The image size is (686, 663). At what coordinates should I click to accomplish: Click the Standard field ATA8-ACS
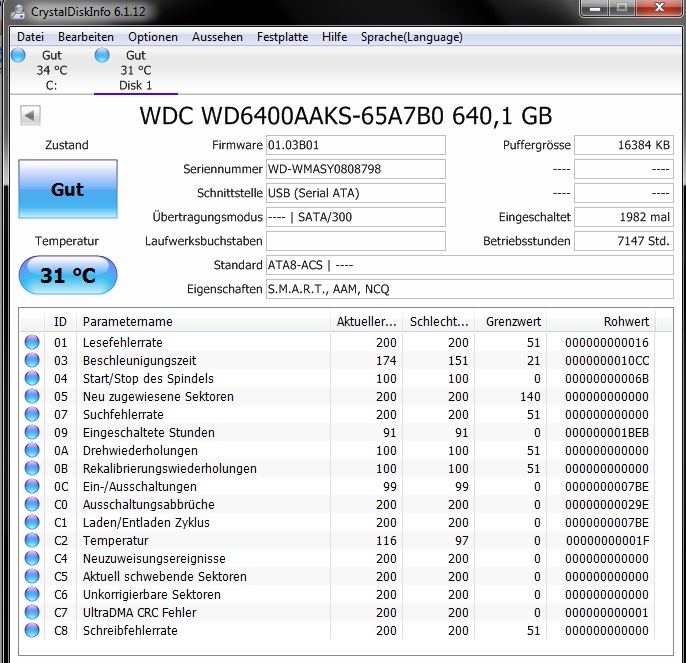pos(469,265)
